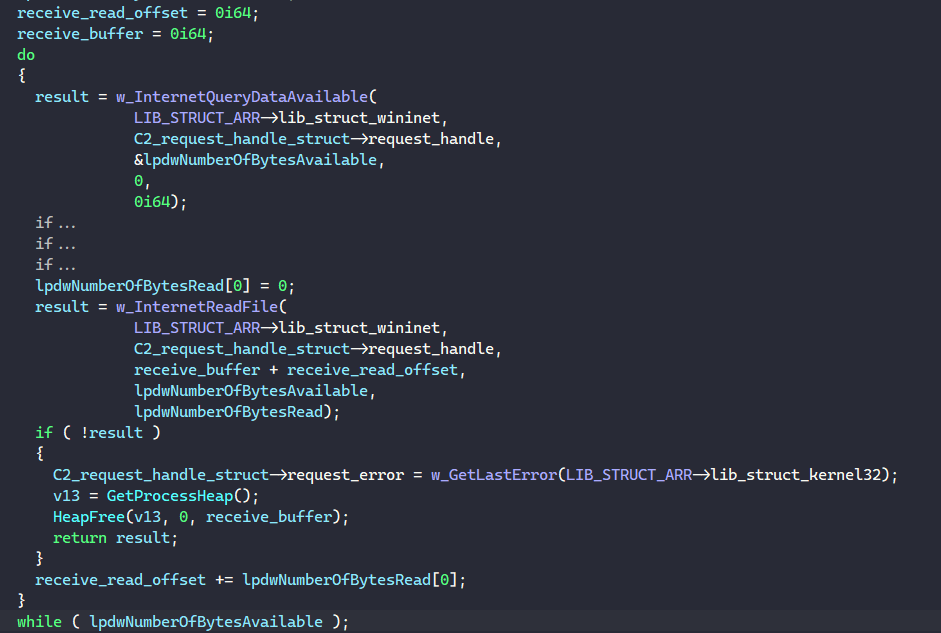Click LIB_STRUCT_ARR inside the w_GetLastError call
This screenshot has height=633, width=941.
(629, 475)
